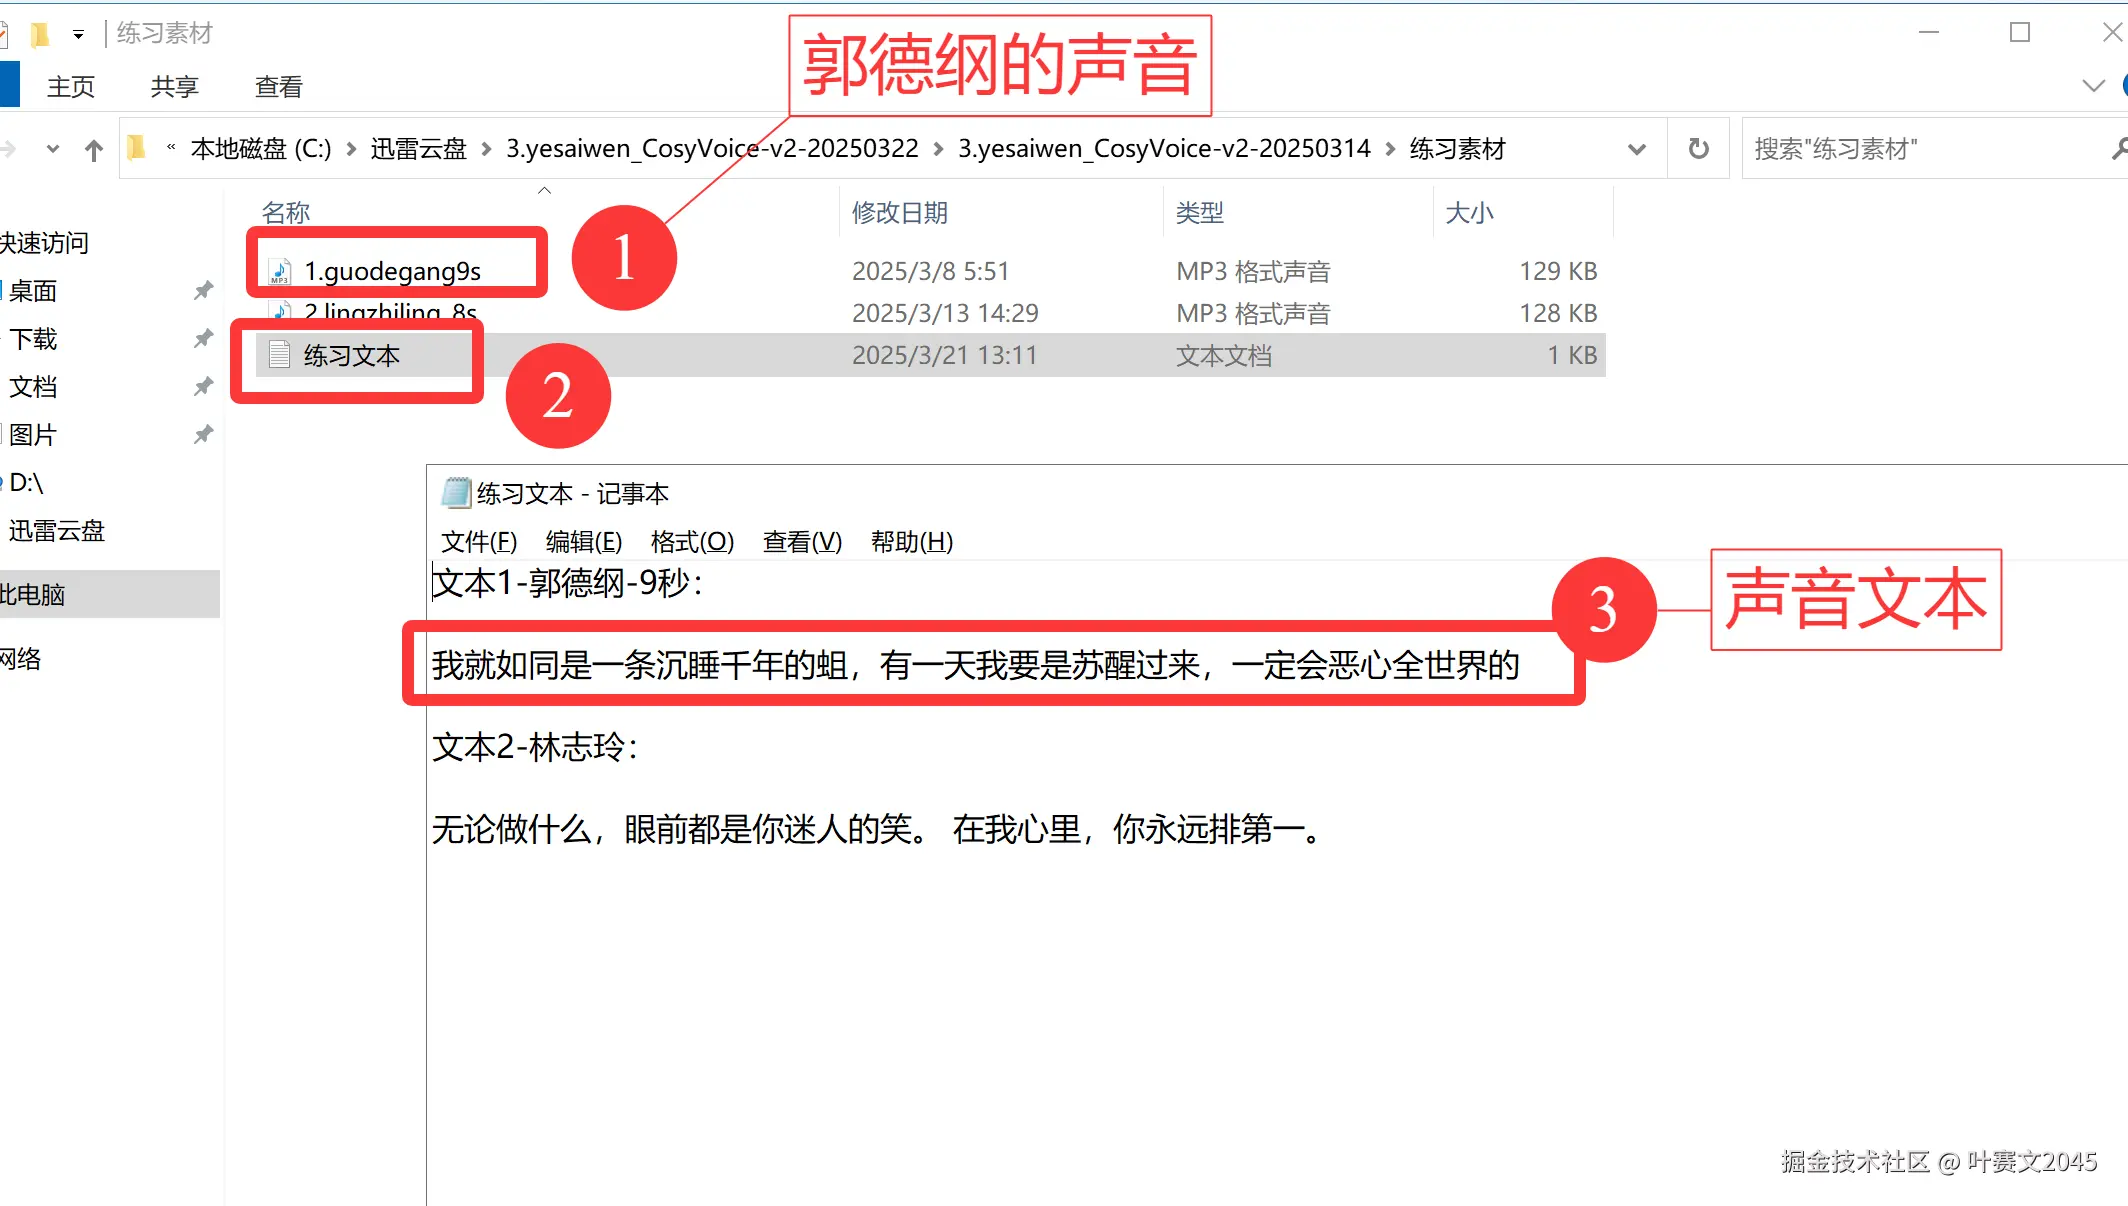Select 迅雷云盘 in the quick access sidebar

coord(57,531)
